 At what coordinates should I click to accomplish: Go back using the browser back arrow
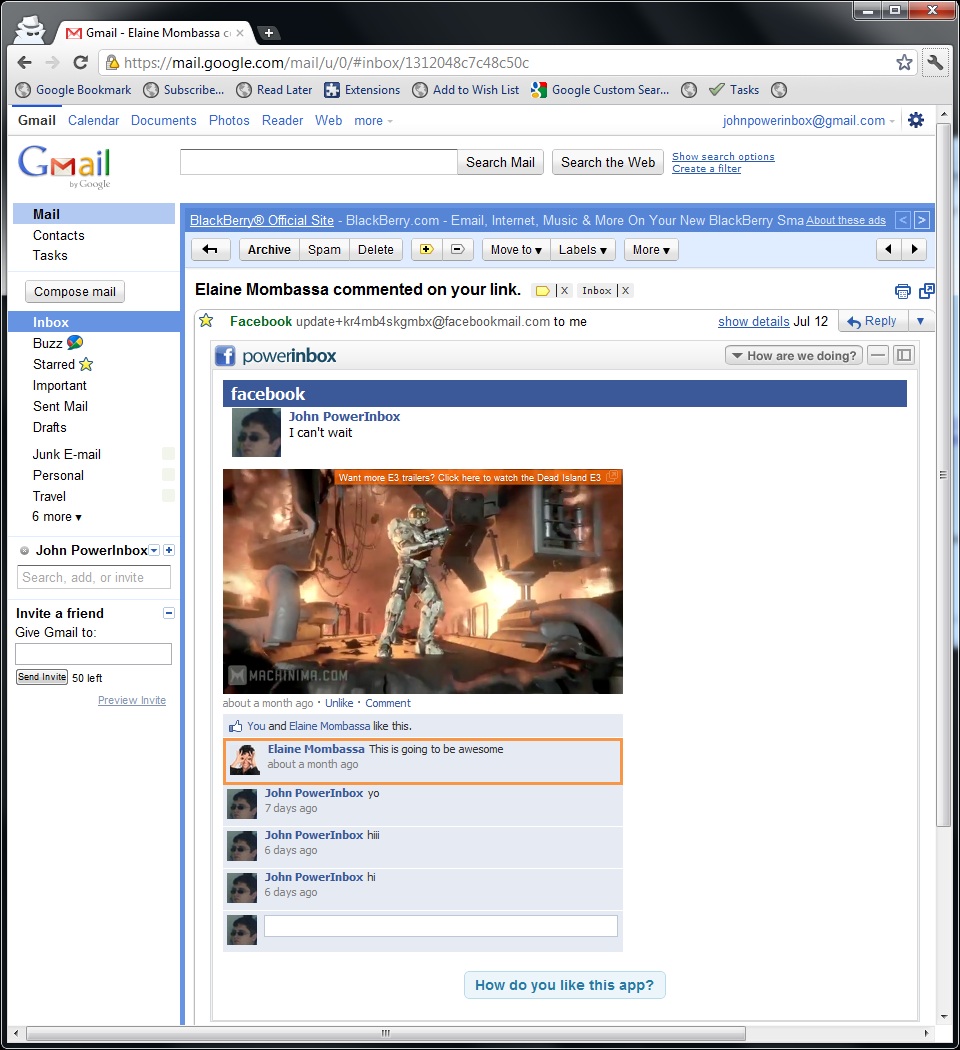point(25,63)
